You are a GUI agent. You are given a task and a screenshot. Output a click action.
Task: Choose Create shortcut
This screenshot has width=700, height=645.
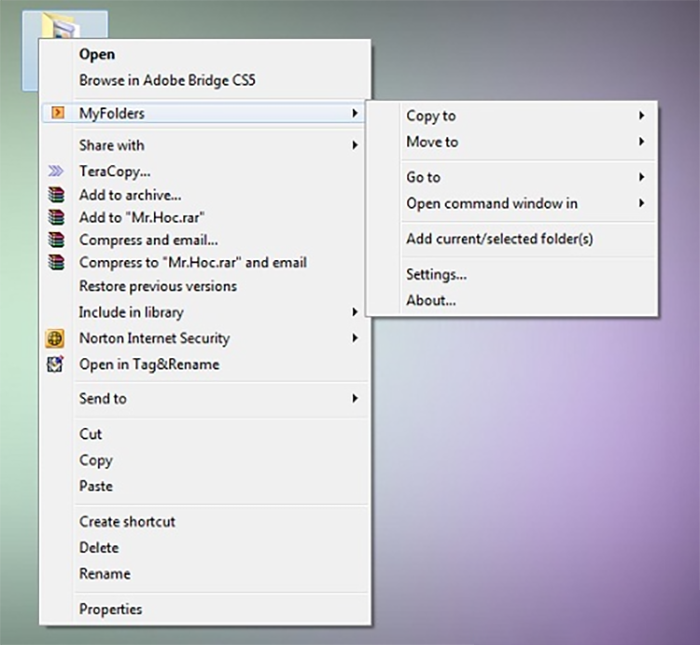pos(205,521)
